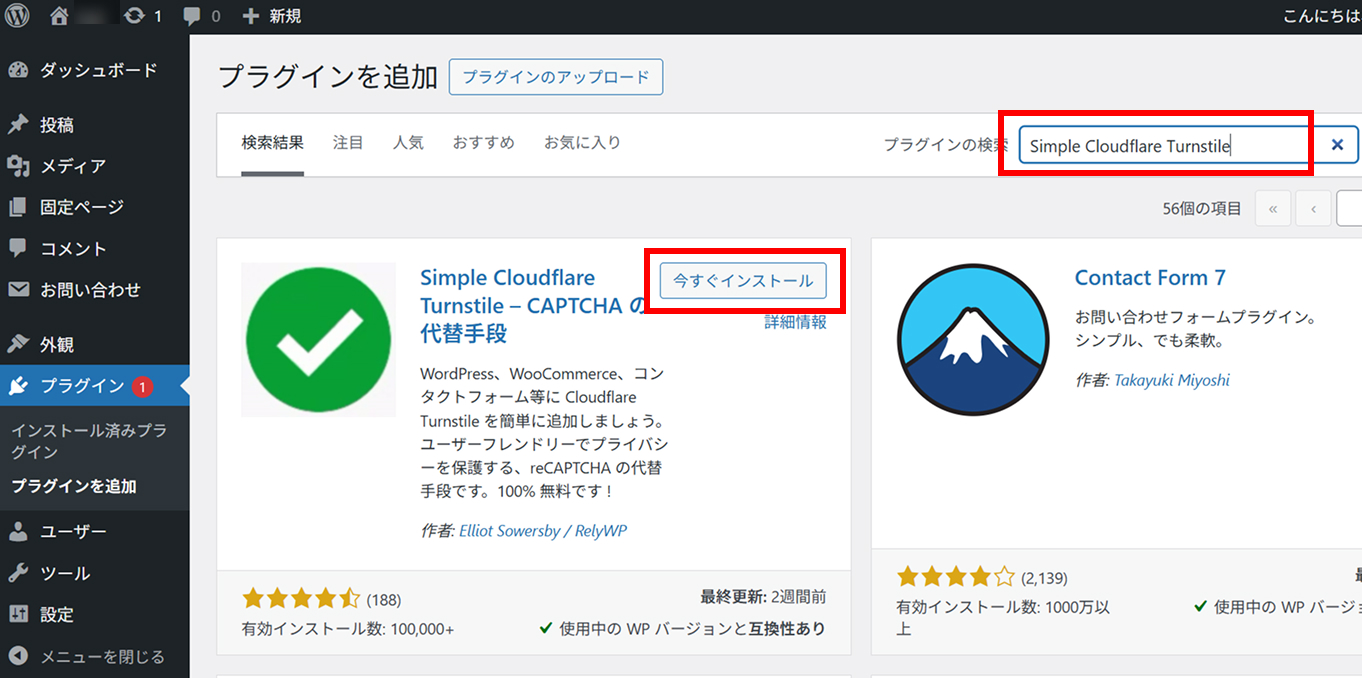Image resolution: width=1362 pixels, height=678 pixels.
Task: Open the updates refresh icon
Action: [x=134, y=16]
